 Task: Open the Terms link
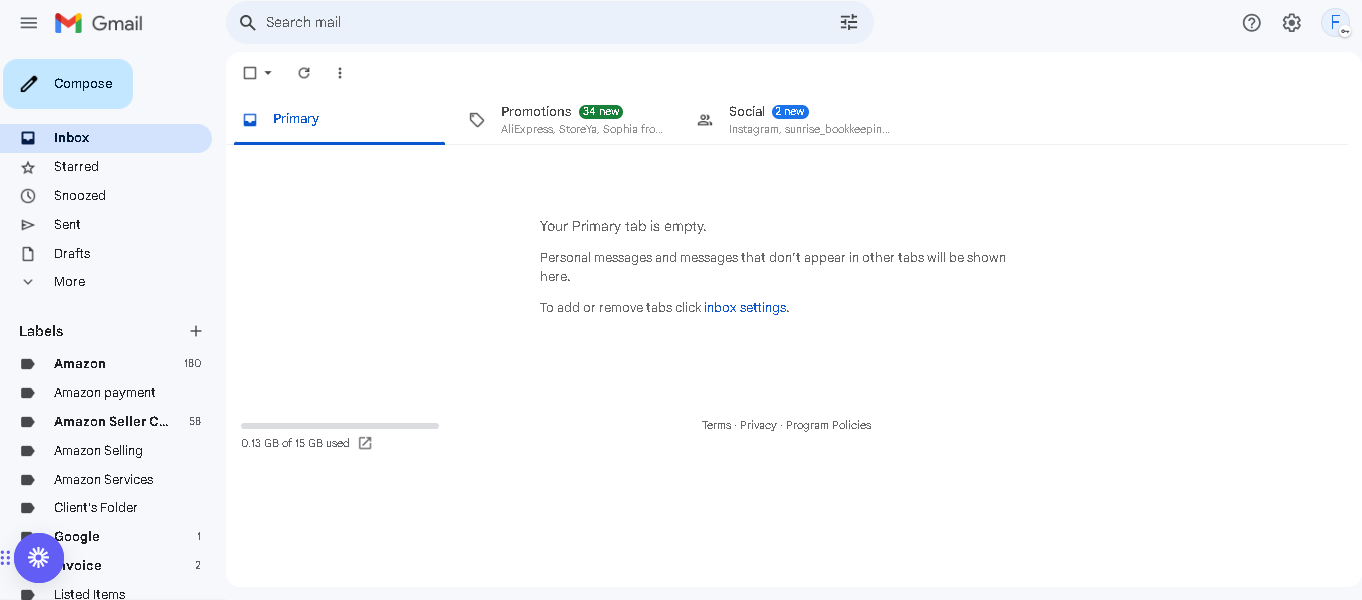[716, 425]
